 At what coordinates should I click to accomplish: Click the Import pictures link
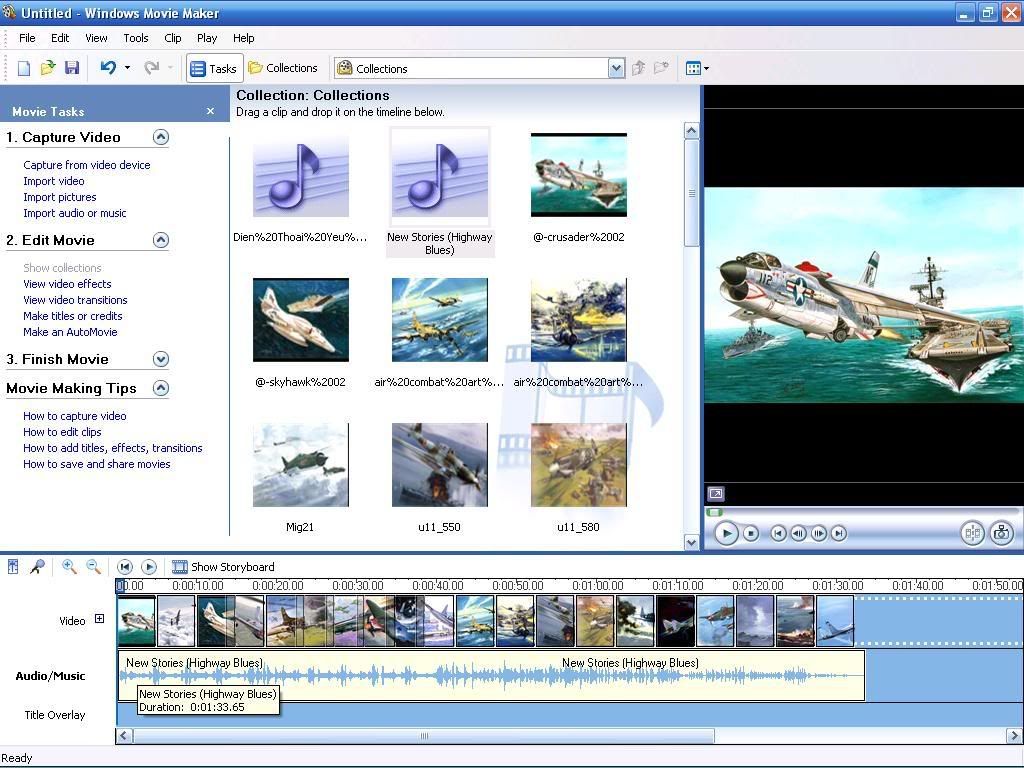[x=59, y=197]
